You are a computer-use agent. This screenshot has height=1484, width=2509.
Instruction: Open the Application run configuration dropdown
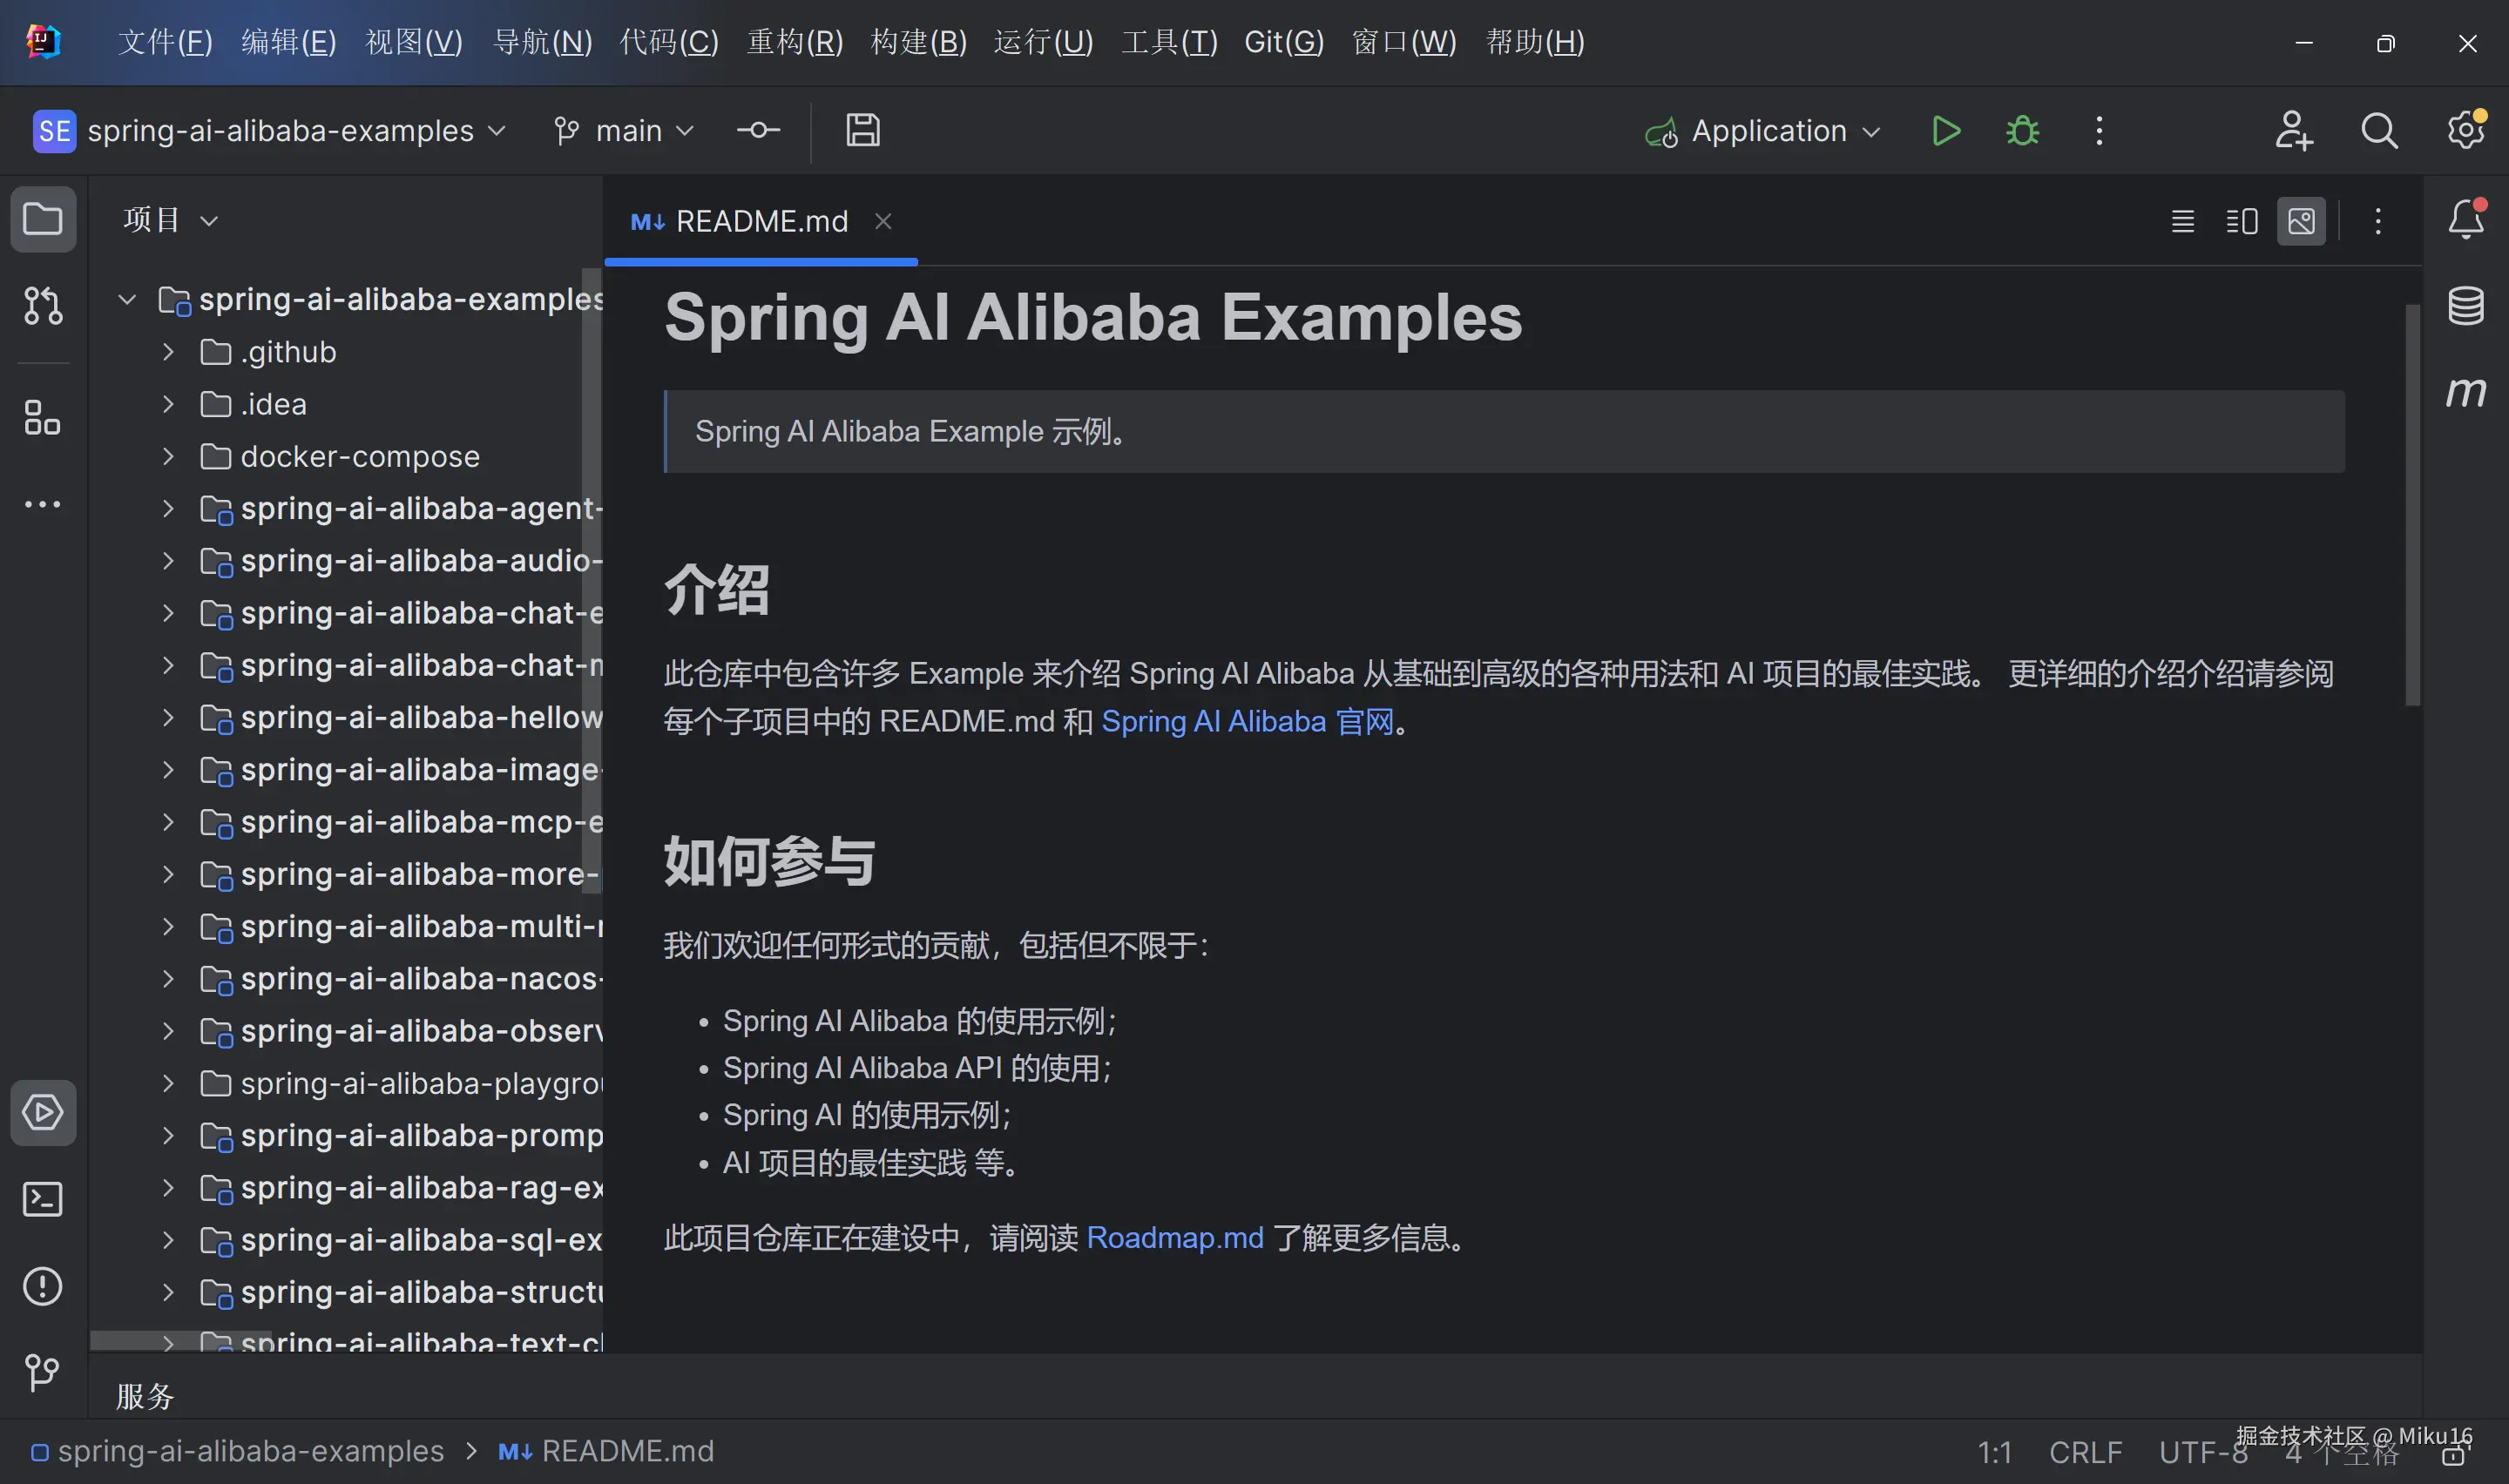[x=1767, y=131]
